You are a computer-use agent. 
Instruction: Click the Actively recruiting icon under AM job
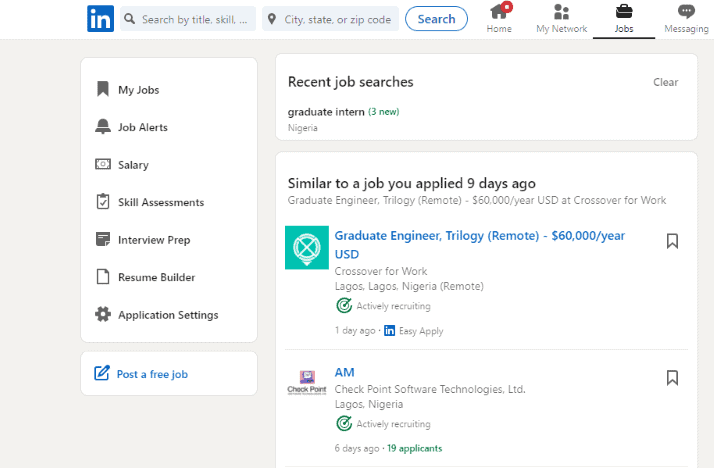[x=344, y=423]
